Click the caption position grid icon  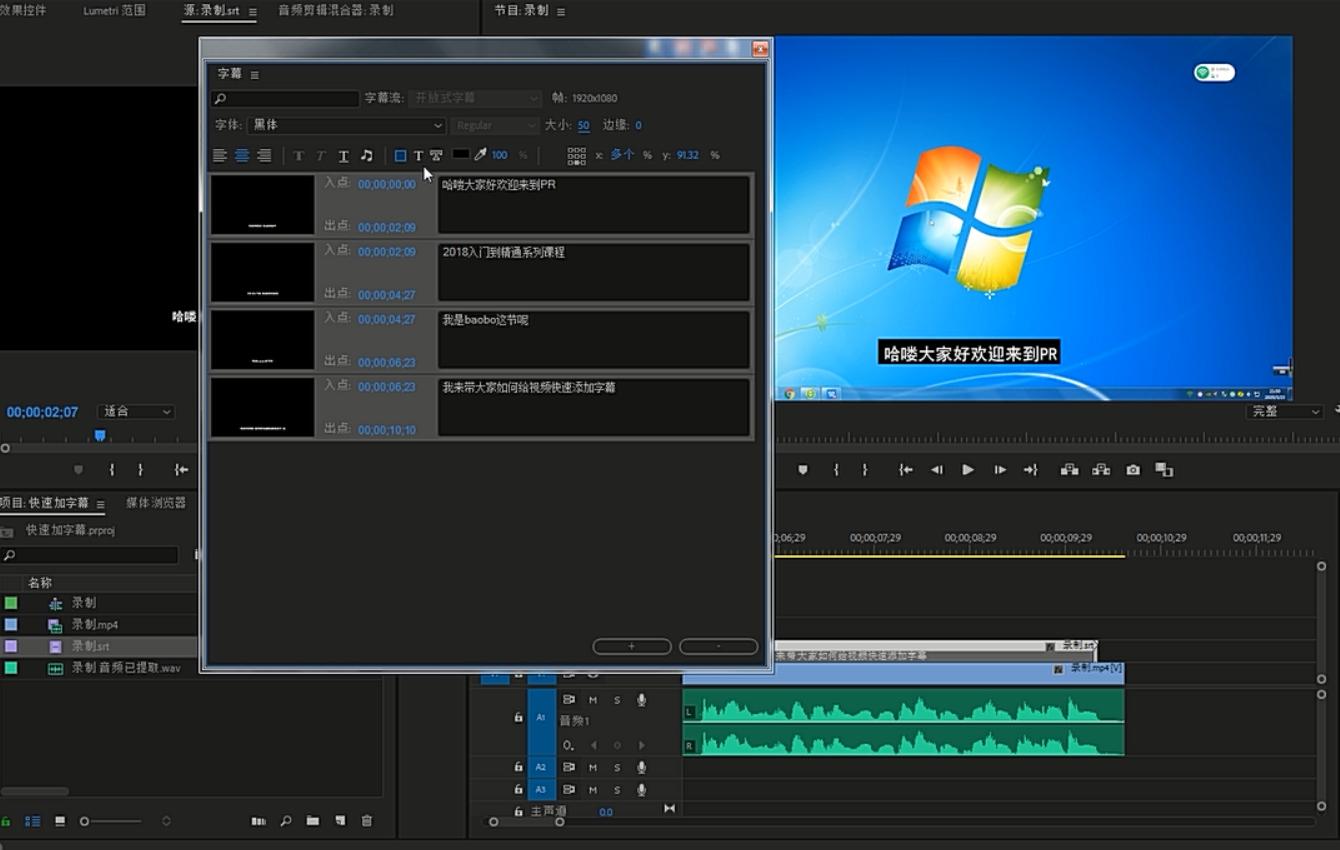click(576, 155)
